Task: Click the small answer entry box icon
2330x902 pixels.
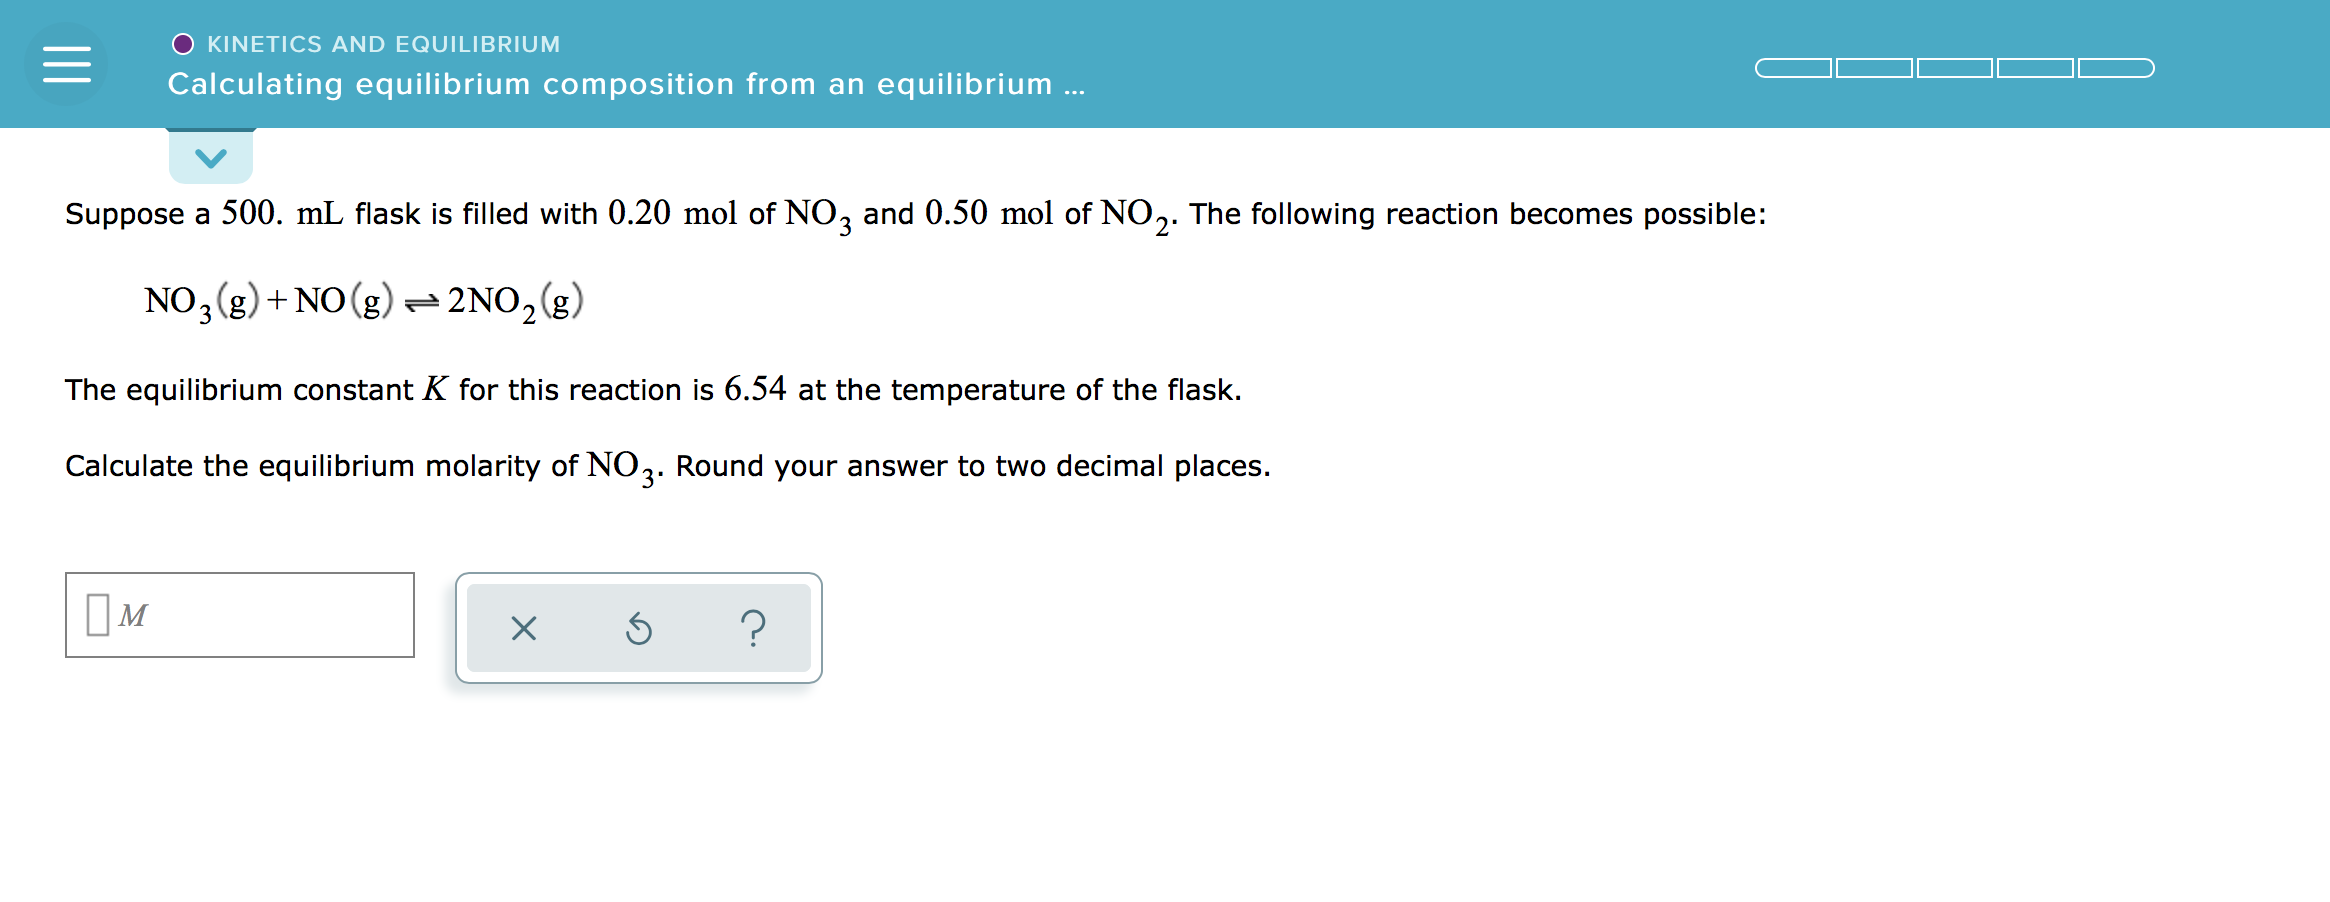Action: tap(97, 615)
